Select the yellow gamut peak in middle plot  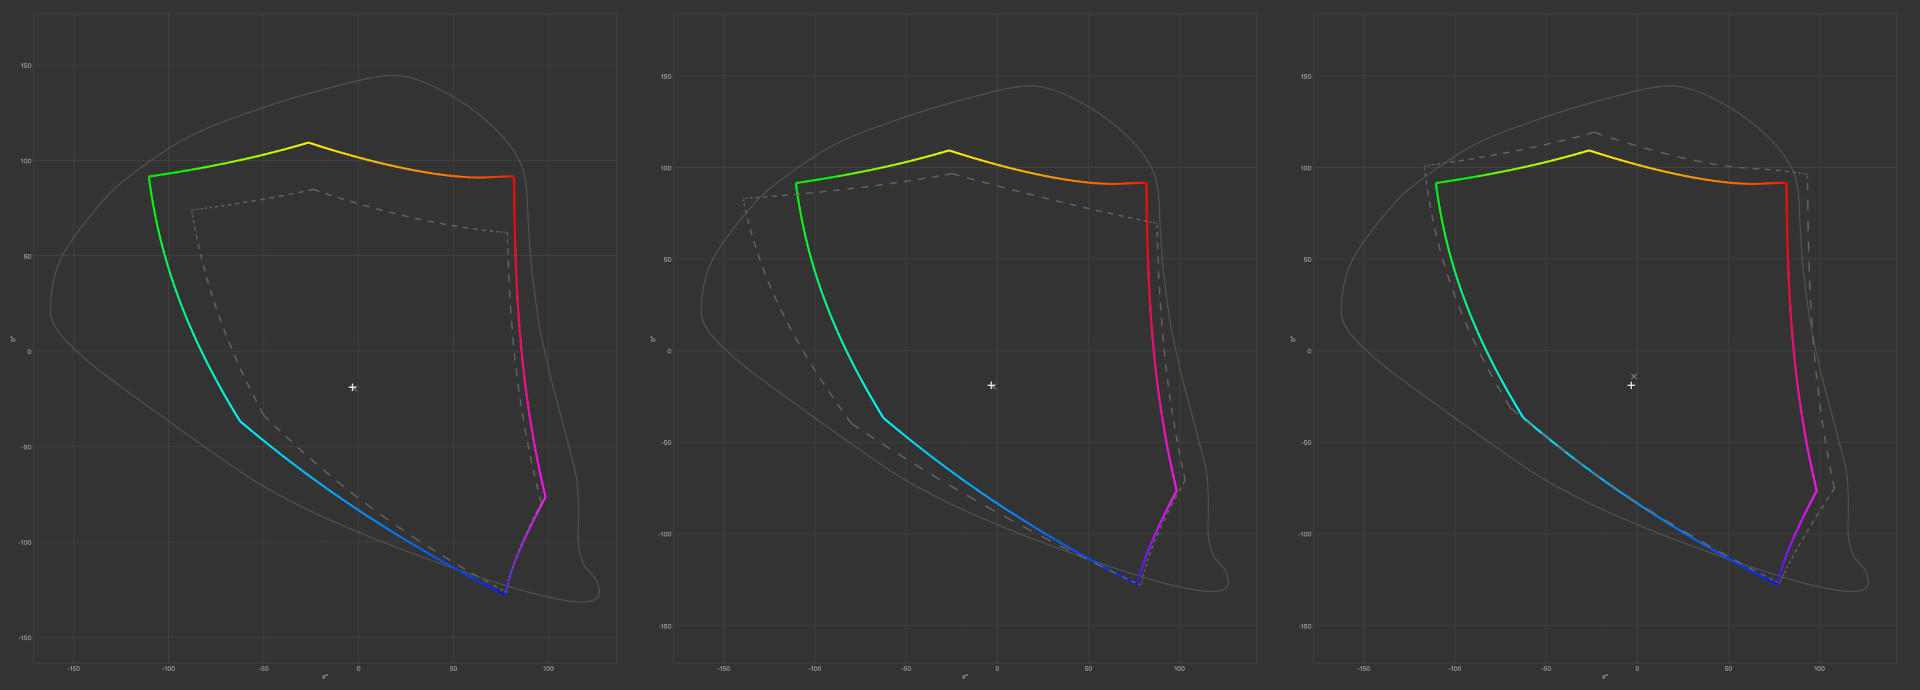click(x=948, y=151)
